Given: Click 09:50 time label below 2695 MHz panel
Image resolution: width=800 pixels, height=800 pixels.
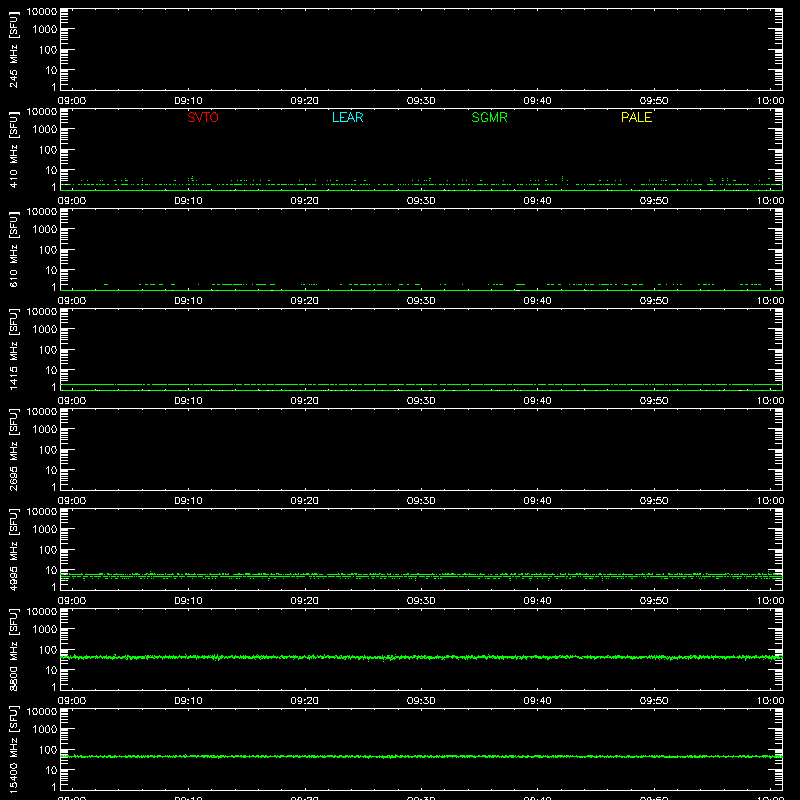Looking at the screenshot, I should pos(654,501).
